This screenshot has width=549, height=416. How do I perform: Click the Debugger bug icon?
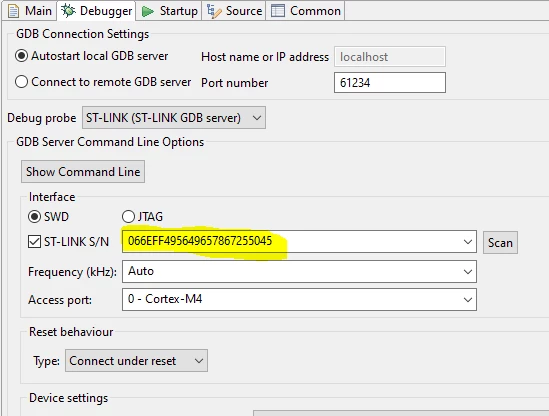[68, 11]
